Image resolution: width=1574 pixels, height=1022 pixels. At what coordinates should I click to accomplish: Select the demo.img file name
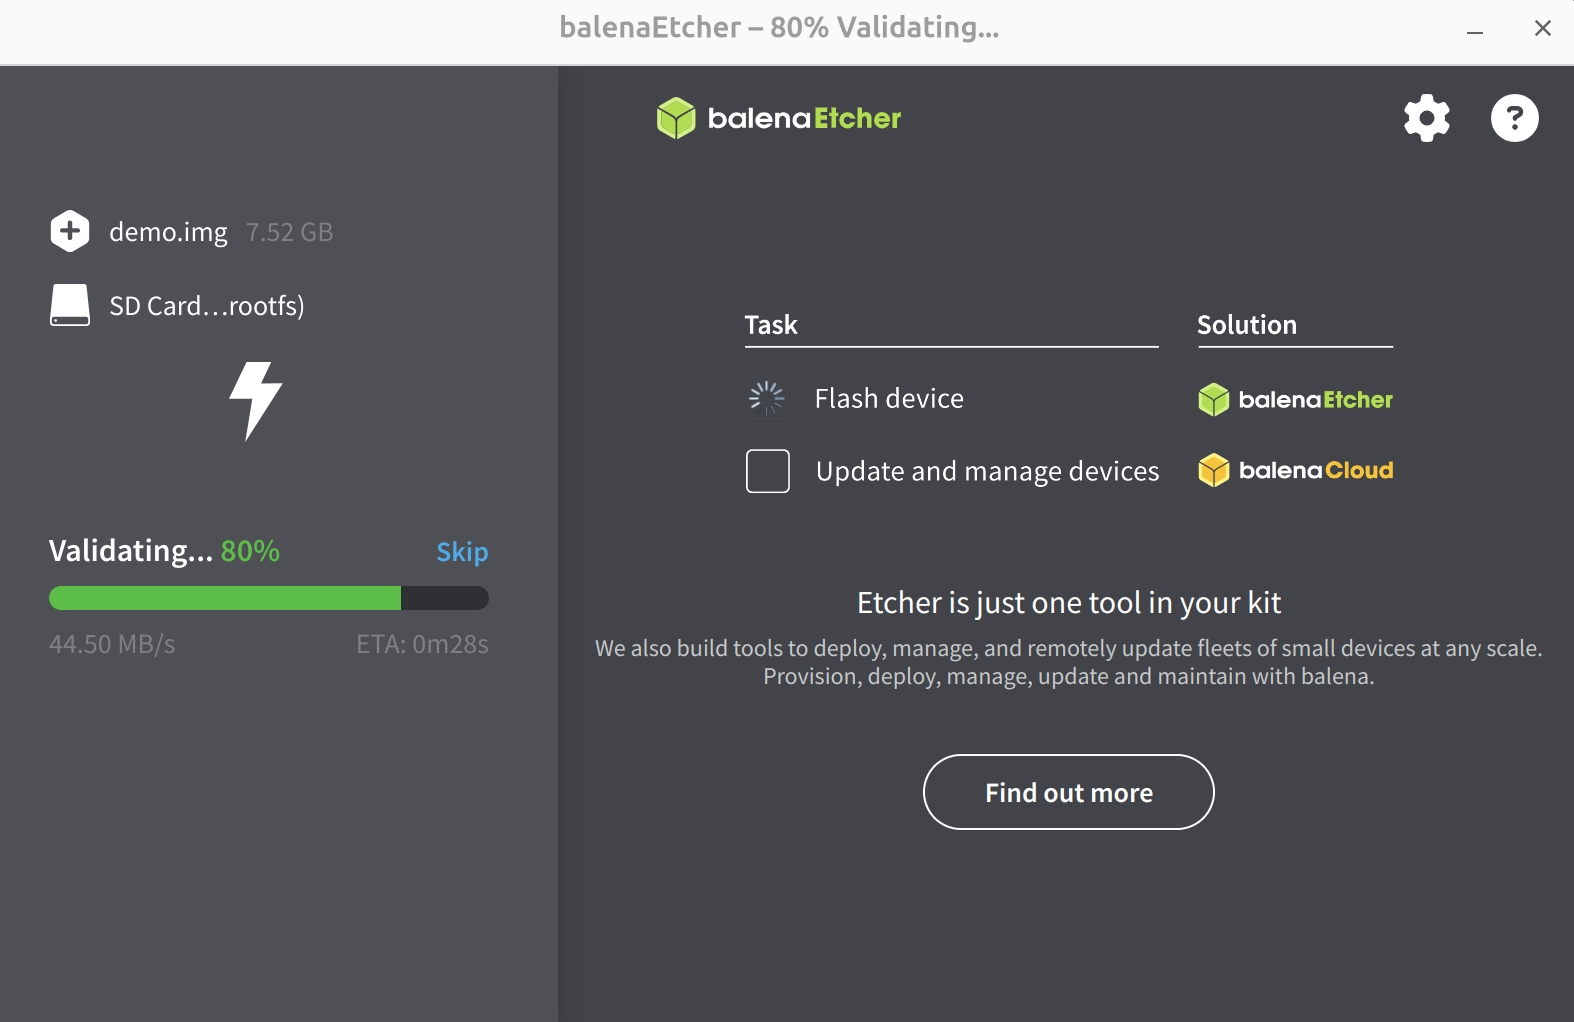point(168,232)
